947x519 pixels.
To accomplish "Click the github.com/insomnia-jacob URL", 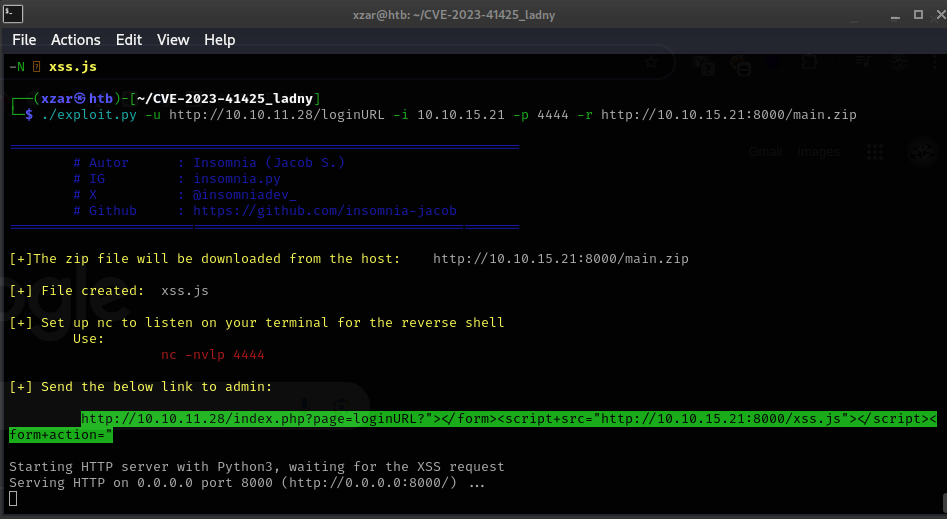I will pos(325,211).
